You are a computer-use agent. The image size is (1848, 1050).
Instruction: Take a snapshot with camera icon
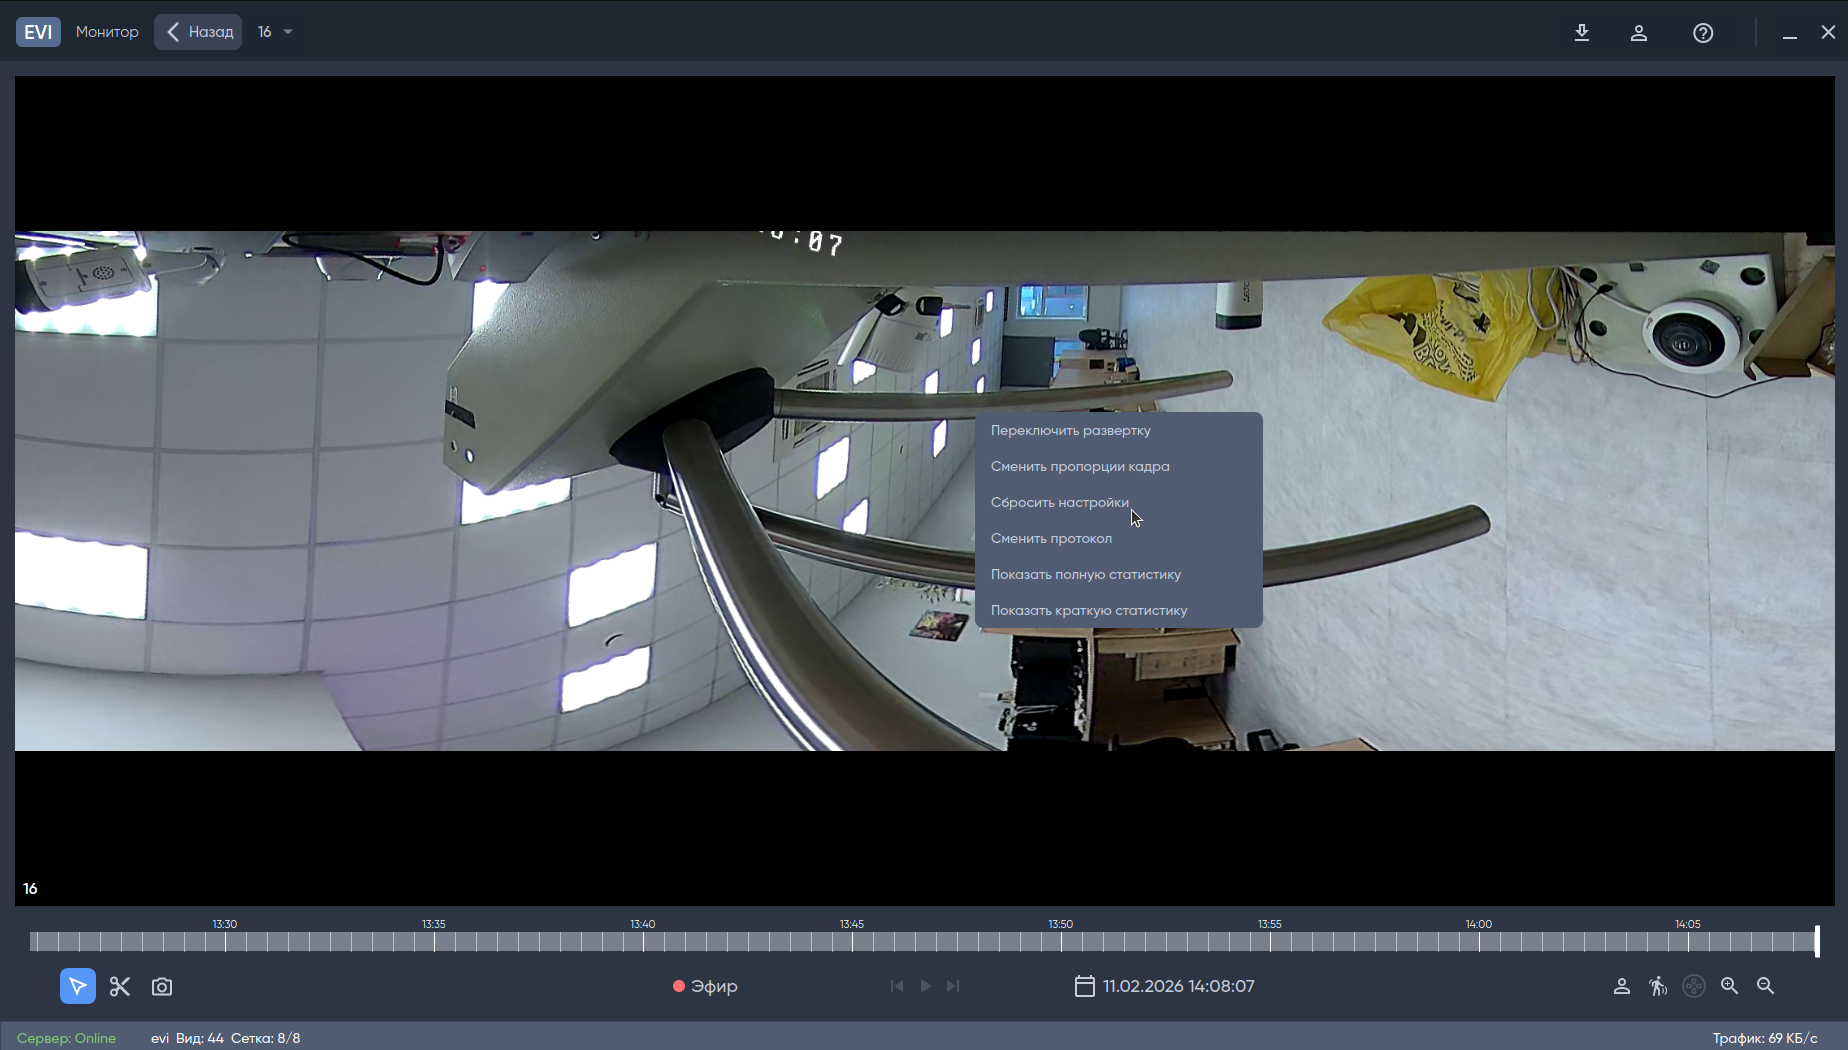tap(162, 986)
